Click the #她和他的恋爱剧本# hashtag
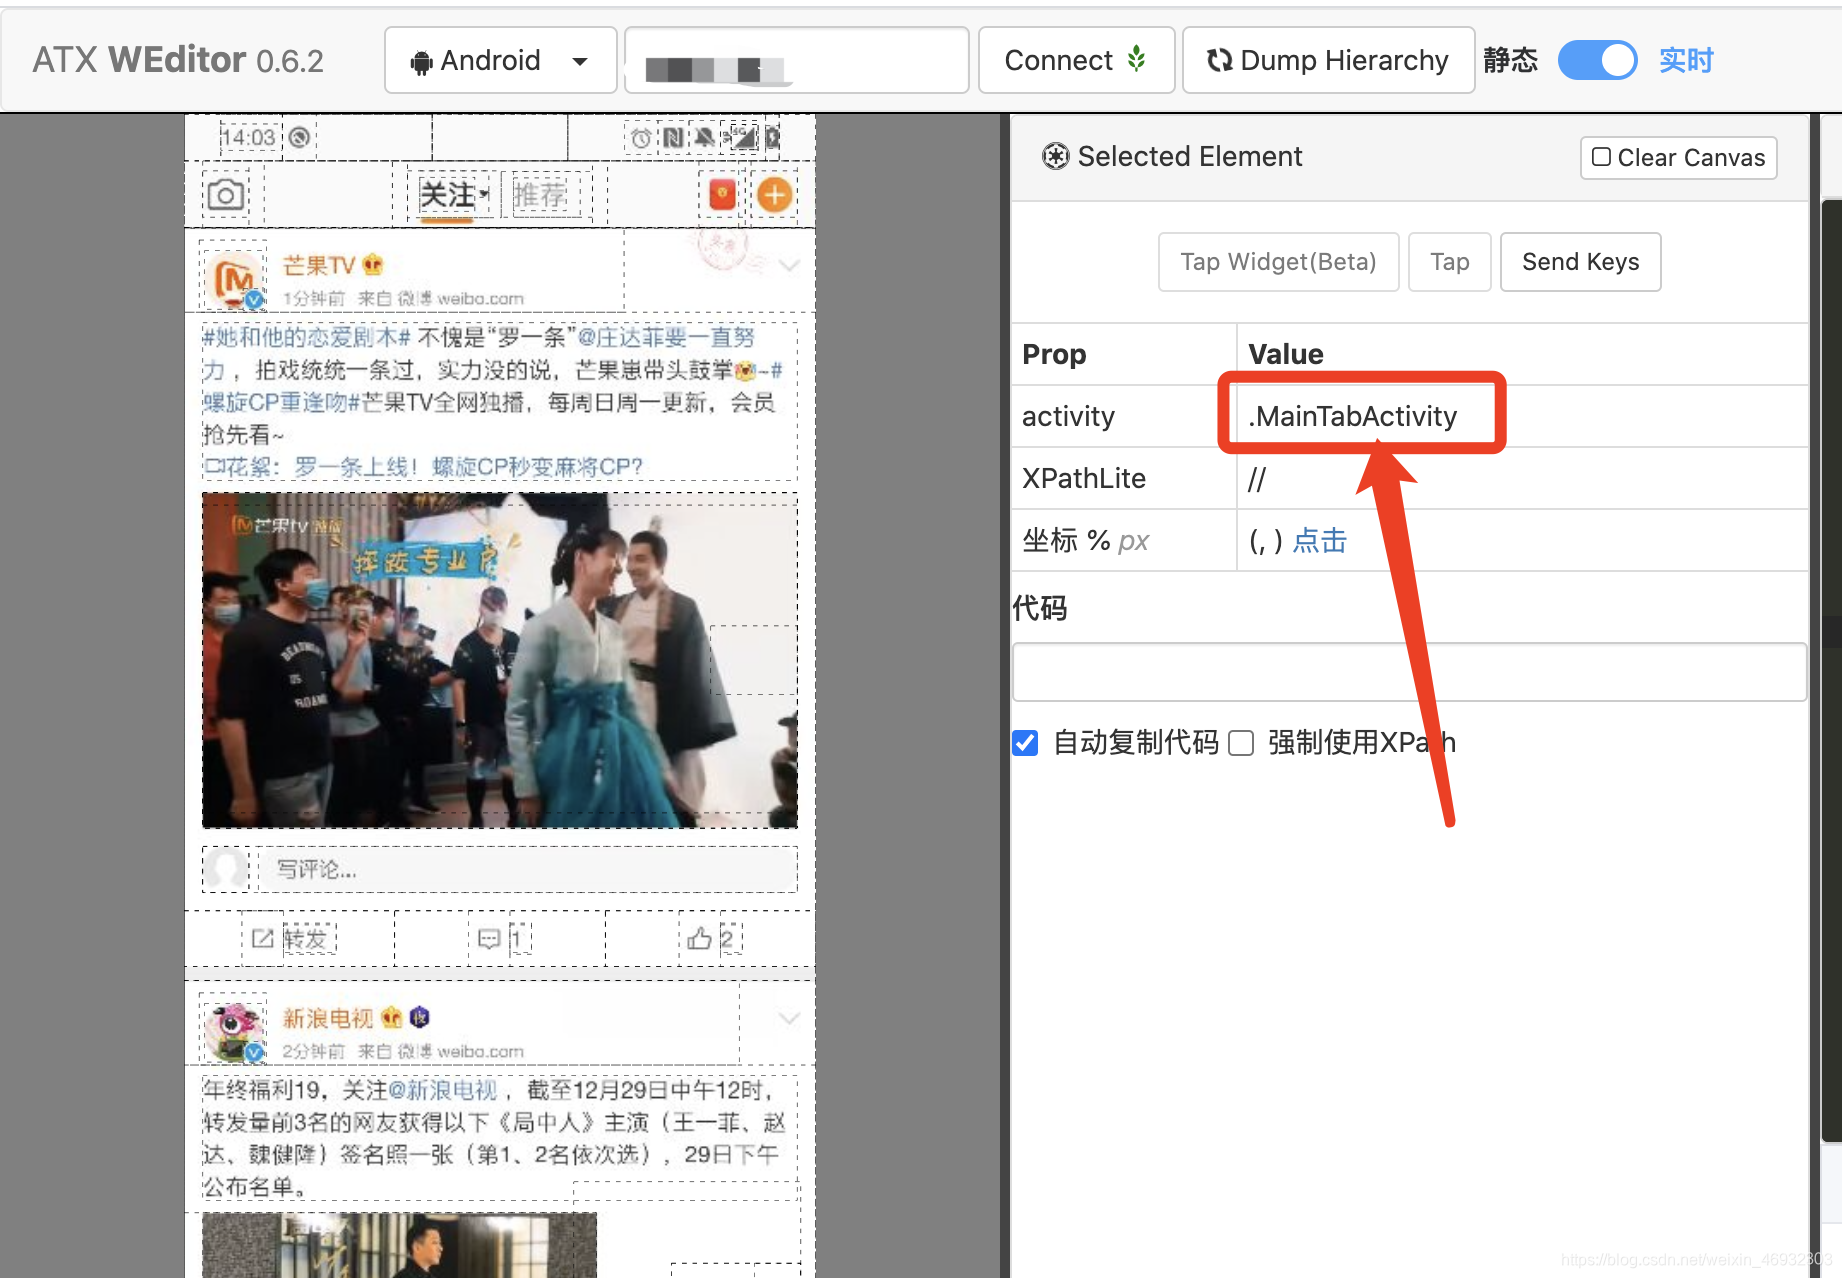The width and height of the screenshot is (1842, 1278). 306,338
